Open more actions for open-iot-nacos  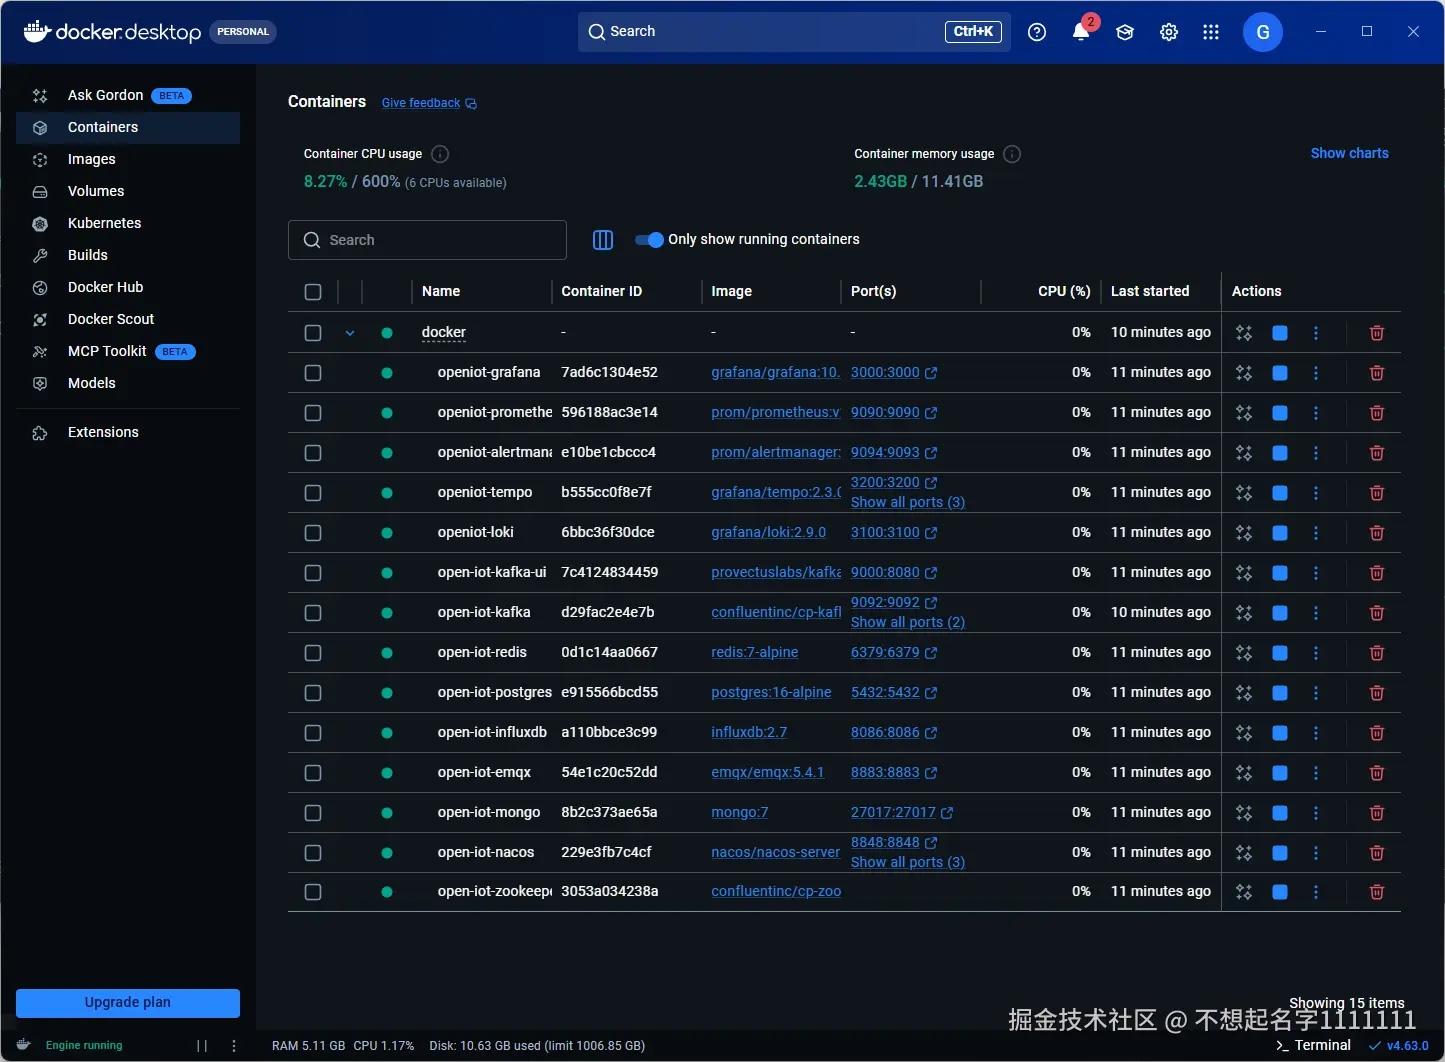tap(1316, 853)
